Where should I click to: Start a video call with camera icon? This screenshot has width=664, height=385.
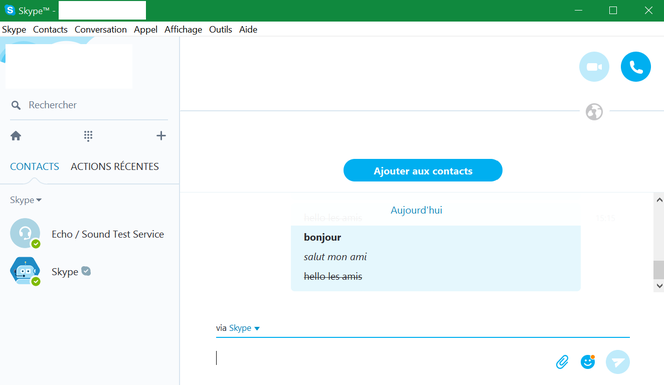594,66
